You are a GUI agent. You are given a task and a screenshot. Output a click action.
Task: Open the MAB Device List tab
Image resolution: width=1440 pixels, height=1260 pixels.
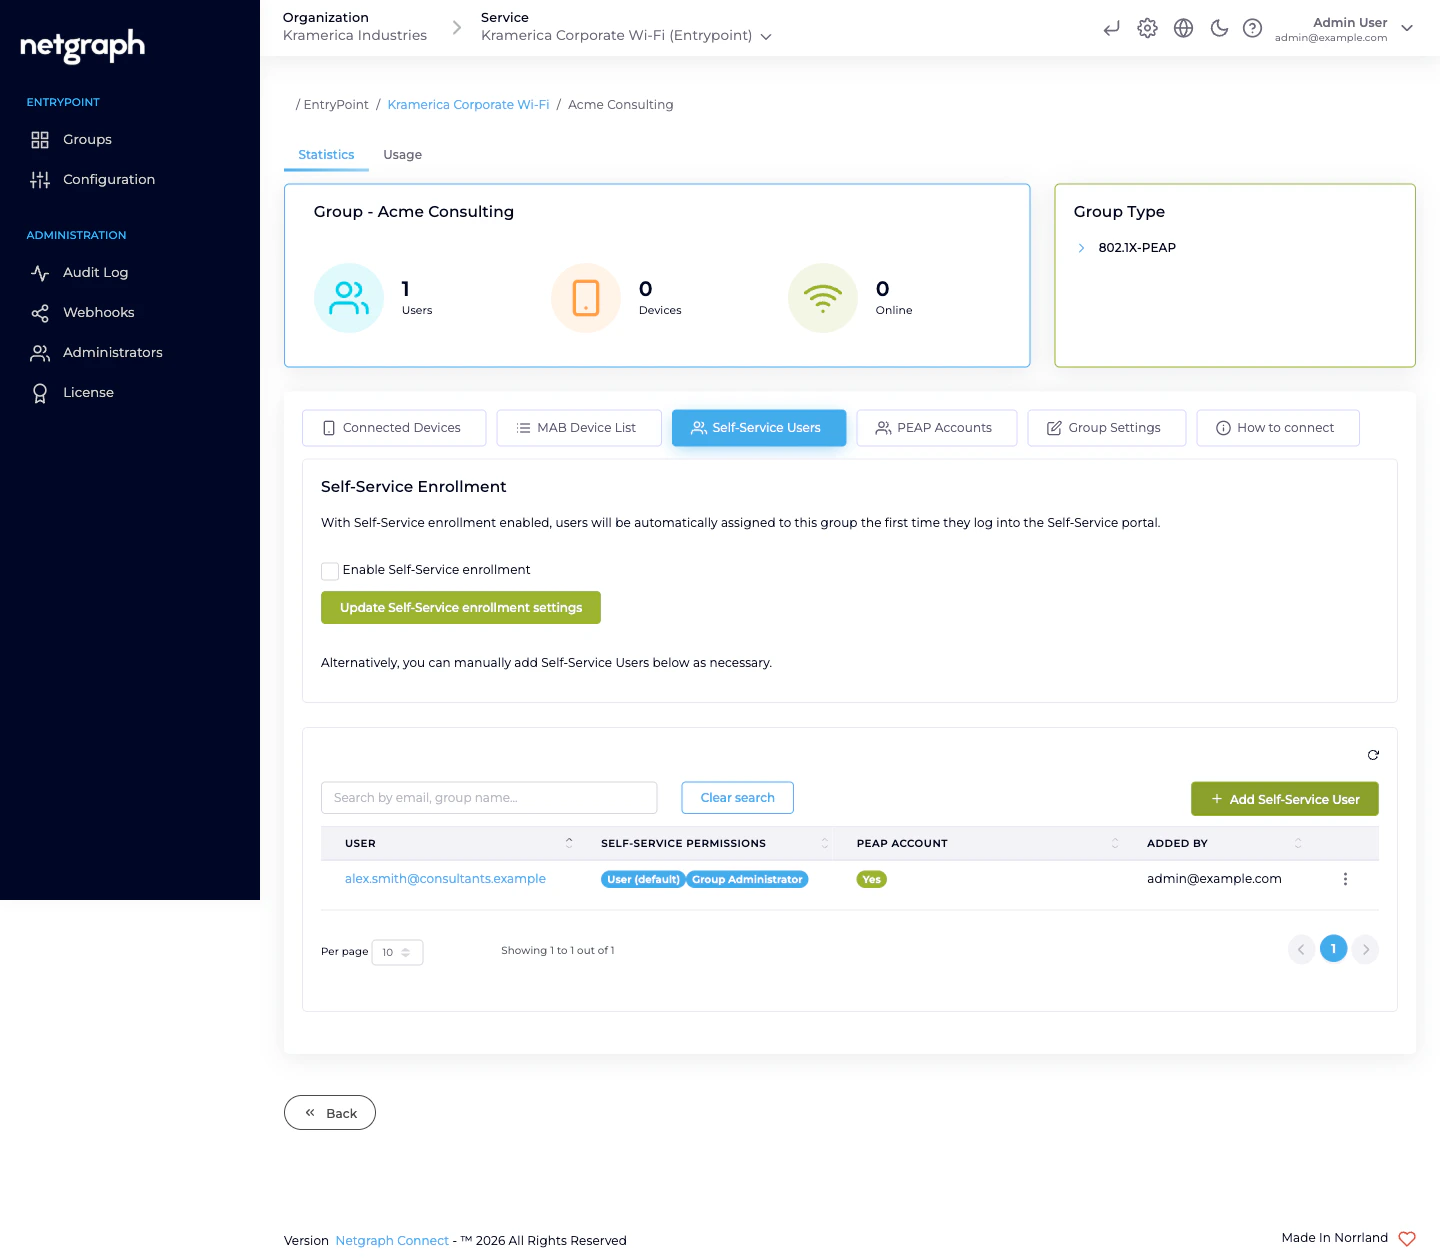click(x=579, y=428)
